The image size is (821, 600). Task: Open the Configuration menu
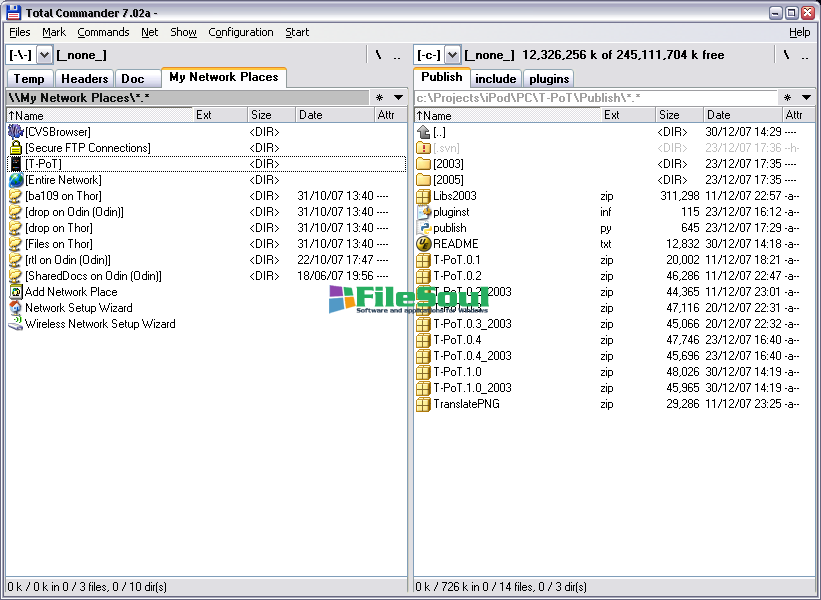click(240, 32)
